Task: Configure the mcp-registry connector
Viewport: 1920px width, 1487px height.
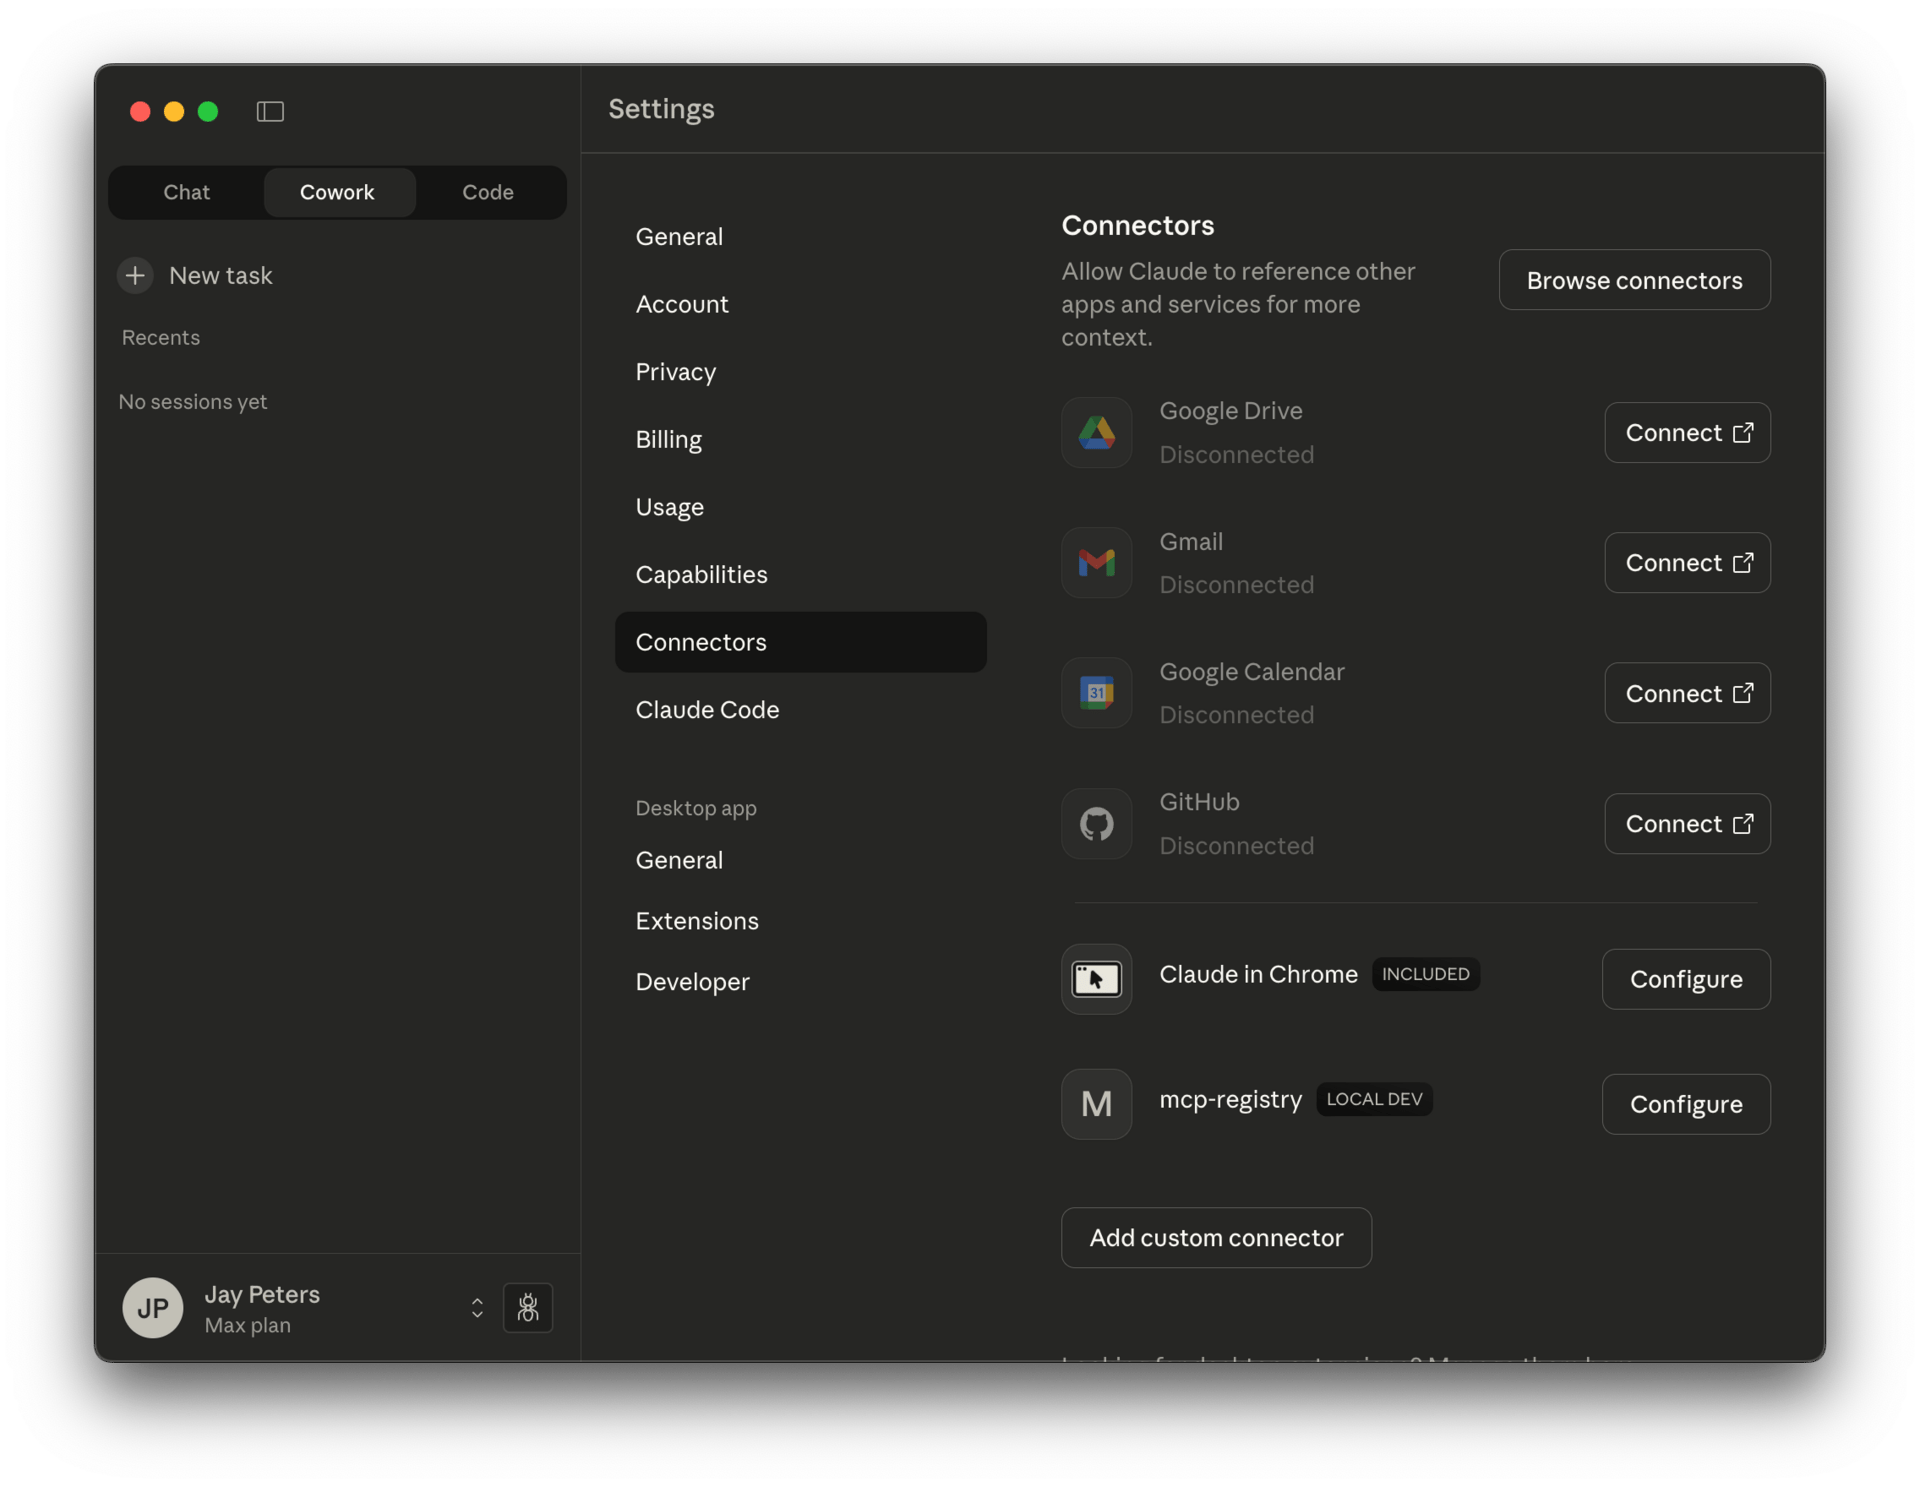Action: (1686, 1104)
